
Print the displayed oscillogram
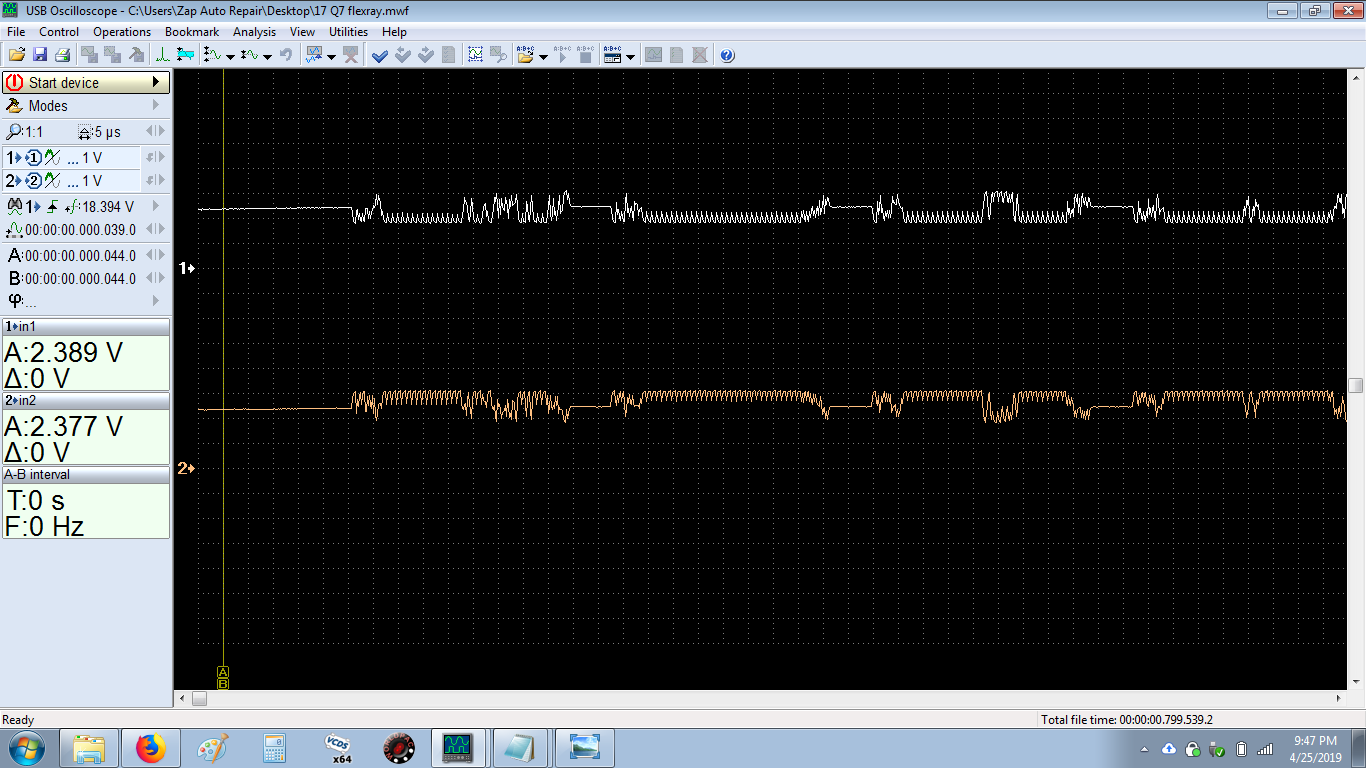pyautogui.click(x=62, y=55)
